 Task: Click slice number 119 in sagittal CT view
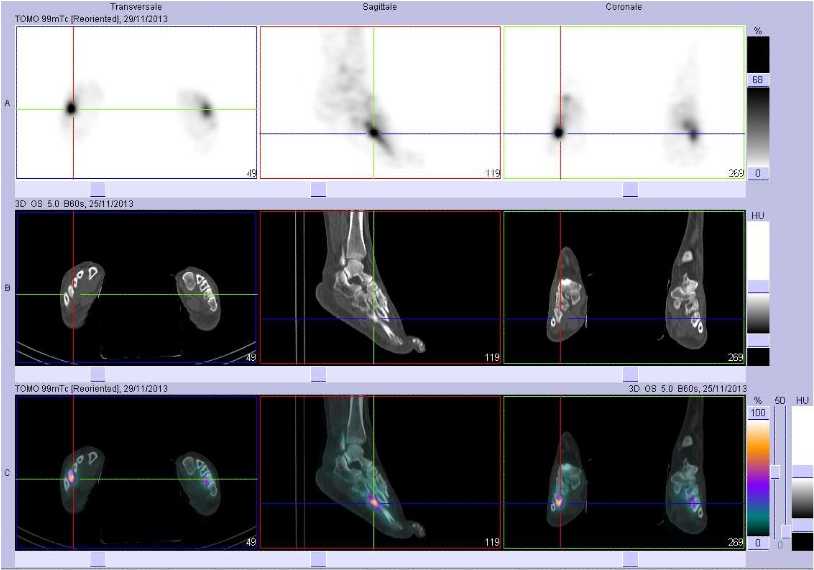[492, 358]
